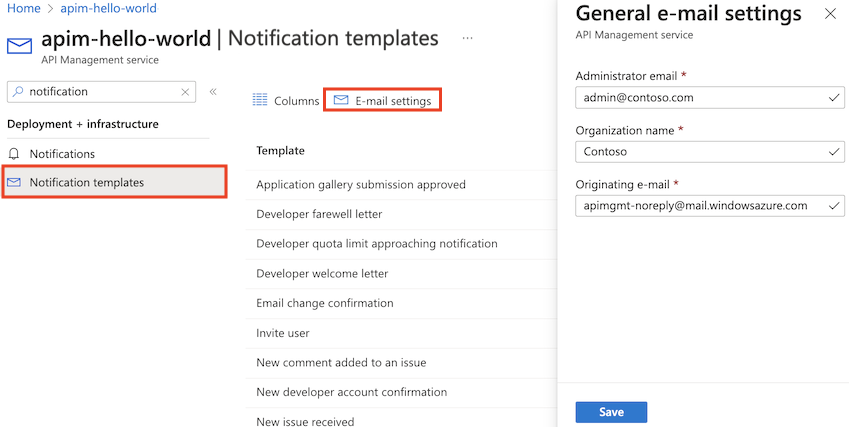Select Application gallery submission approved template

pyautogui.click(x=360, y=184)
